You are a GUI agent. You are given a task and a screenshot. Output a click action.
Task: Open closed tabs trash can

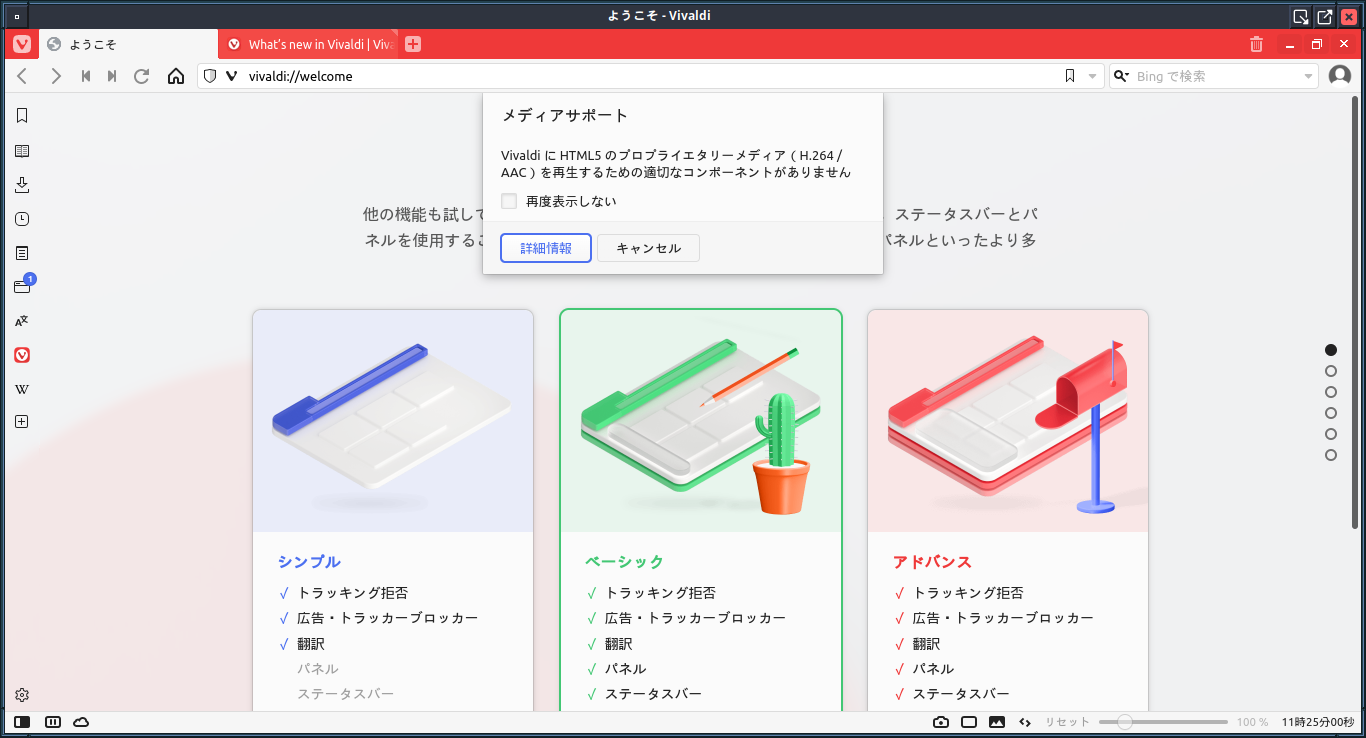point(1257,44)
